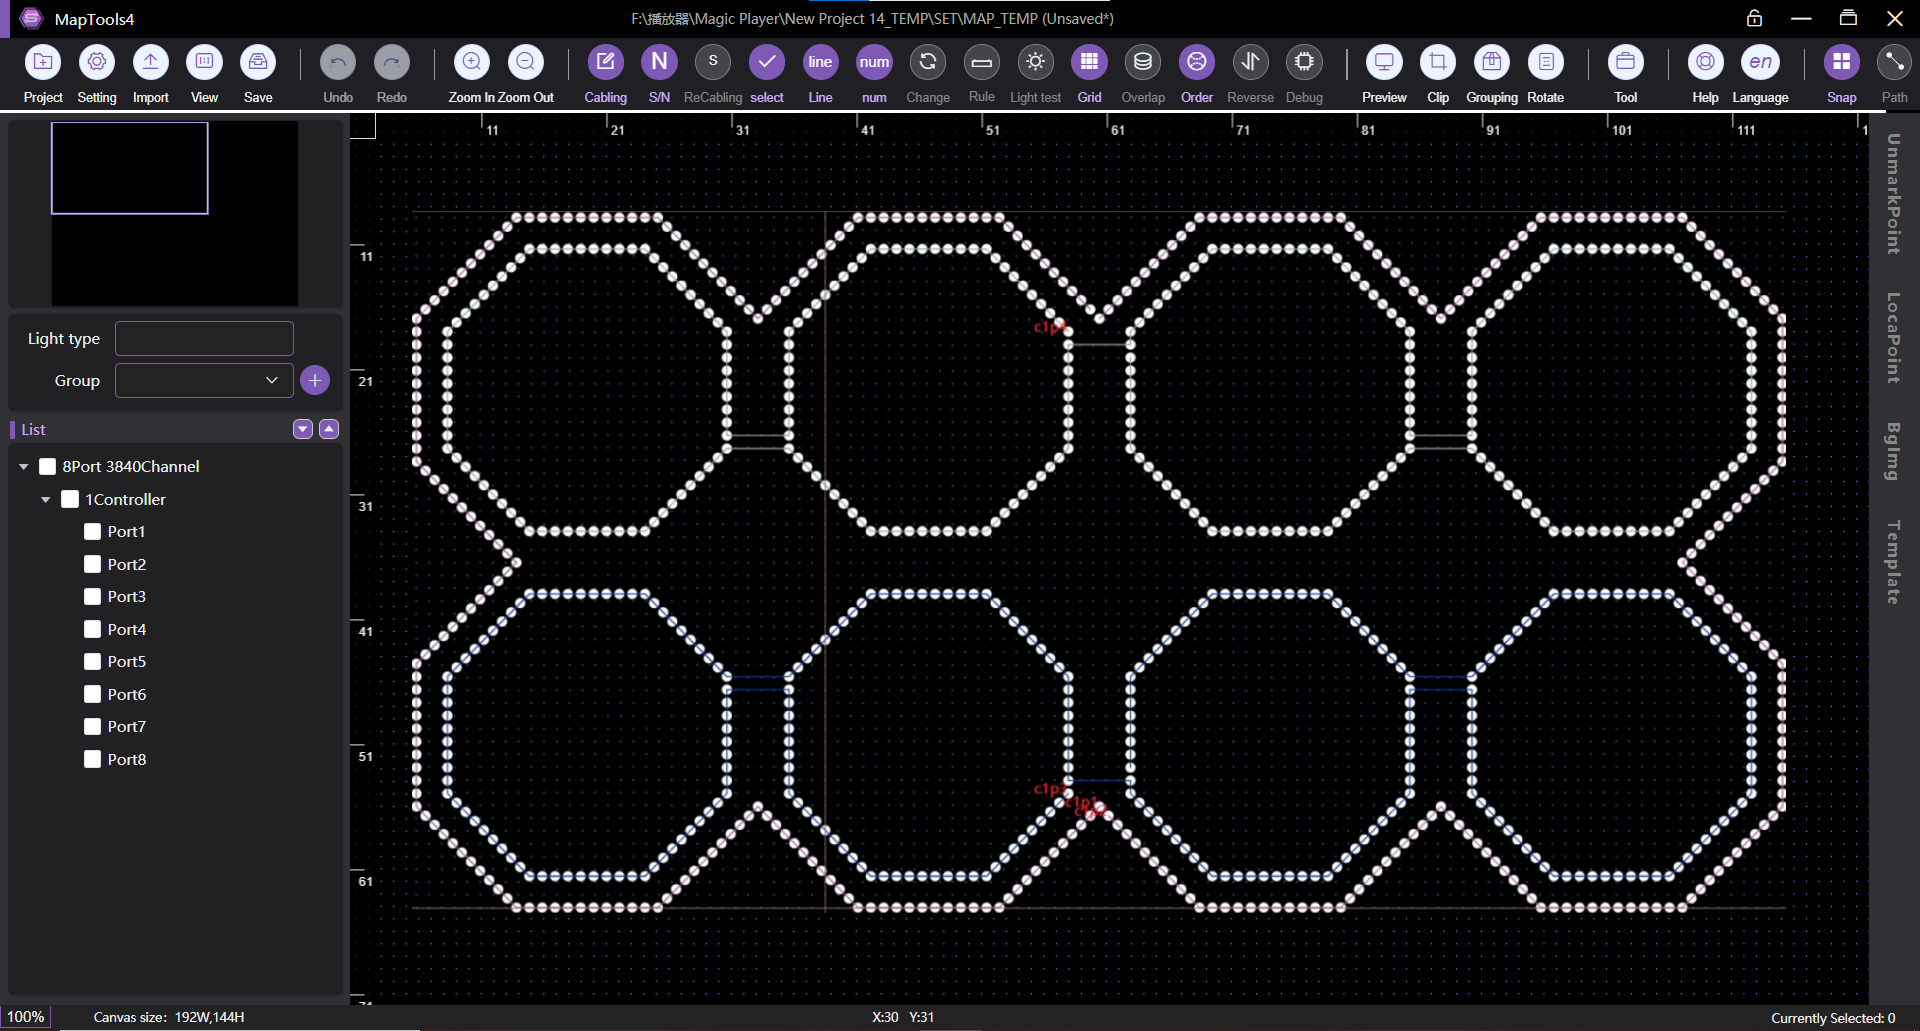1920x1031 pixels.
Task: Check the 8Port 3840Channel checkbox
Action: click(47, 466)
